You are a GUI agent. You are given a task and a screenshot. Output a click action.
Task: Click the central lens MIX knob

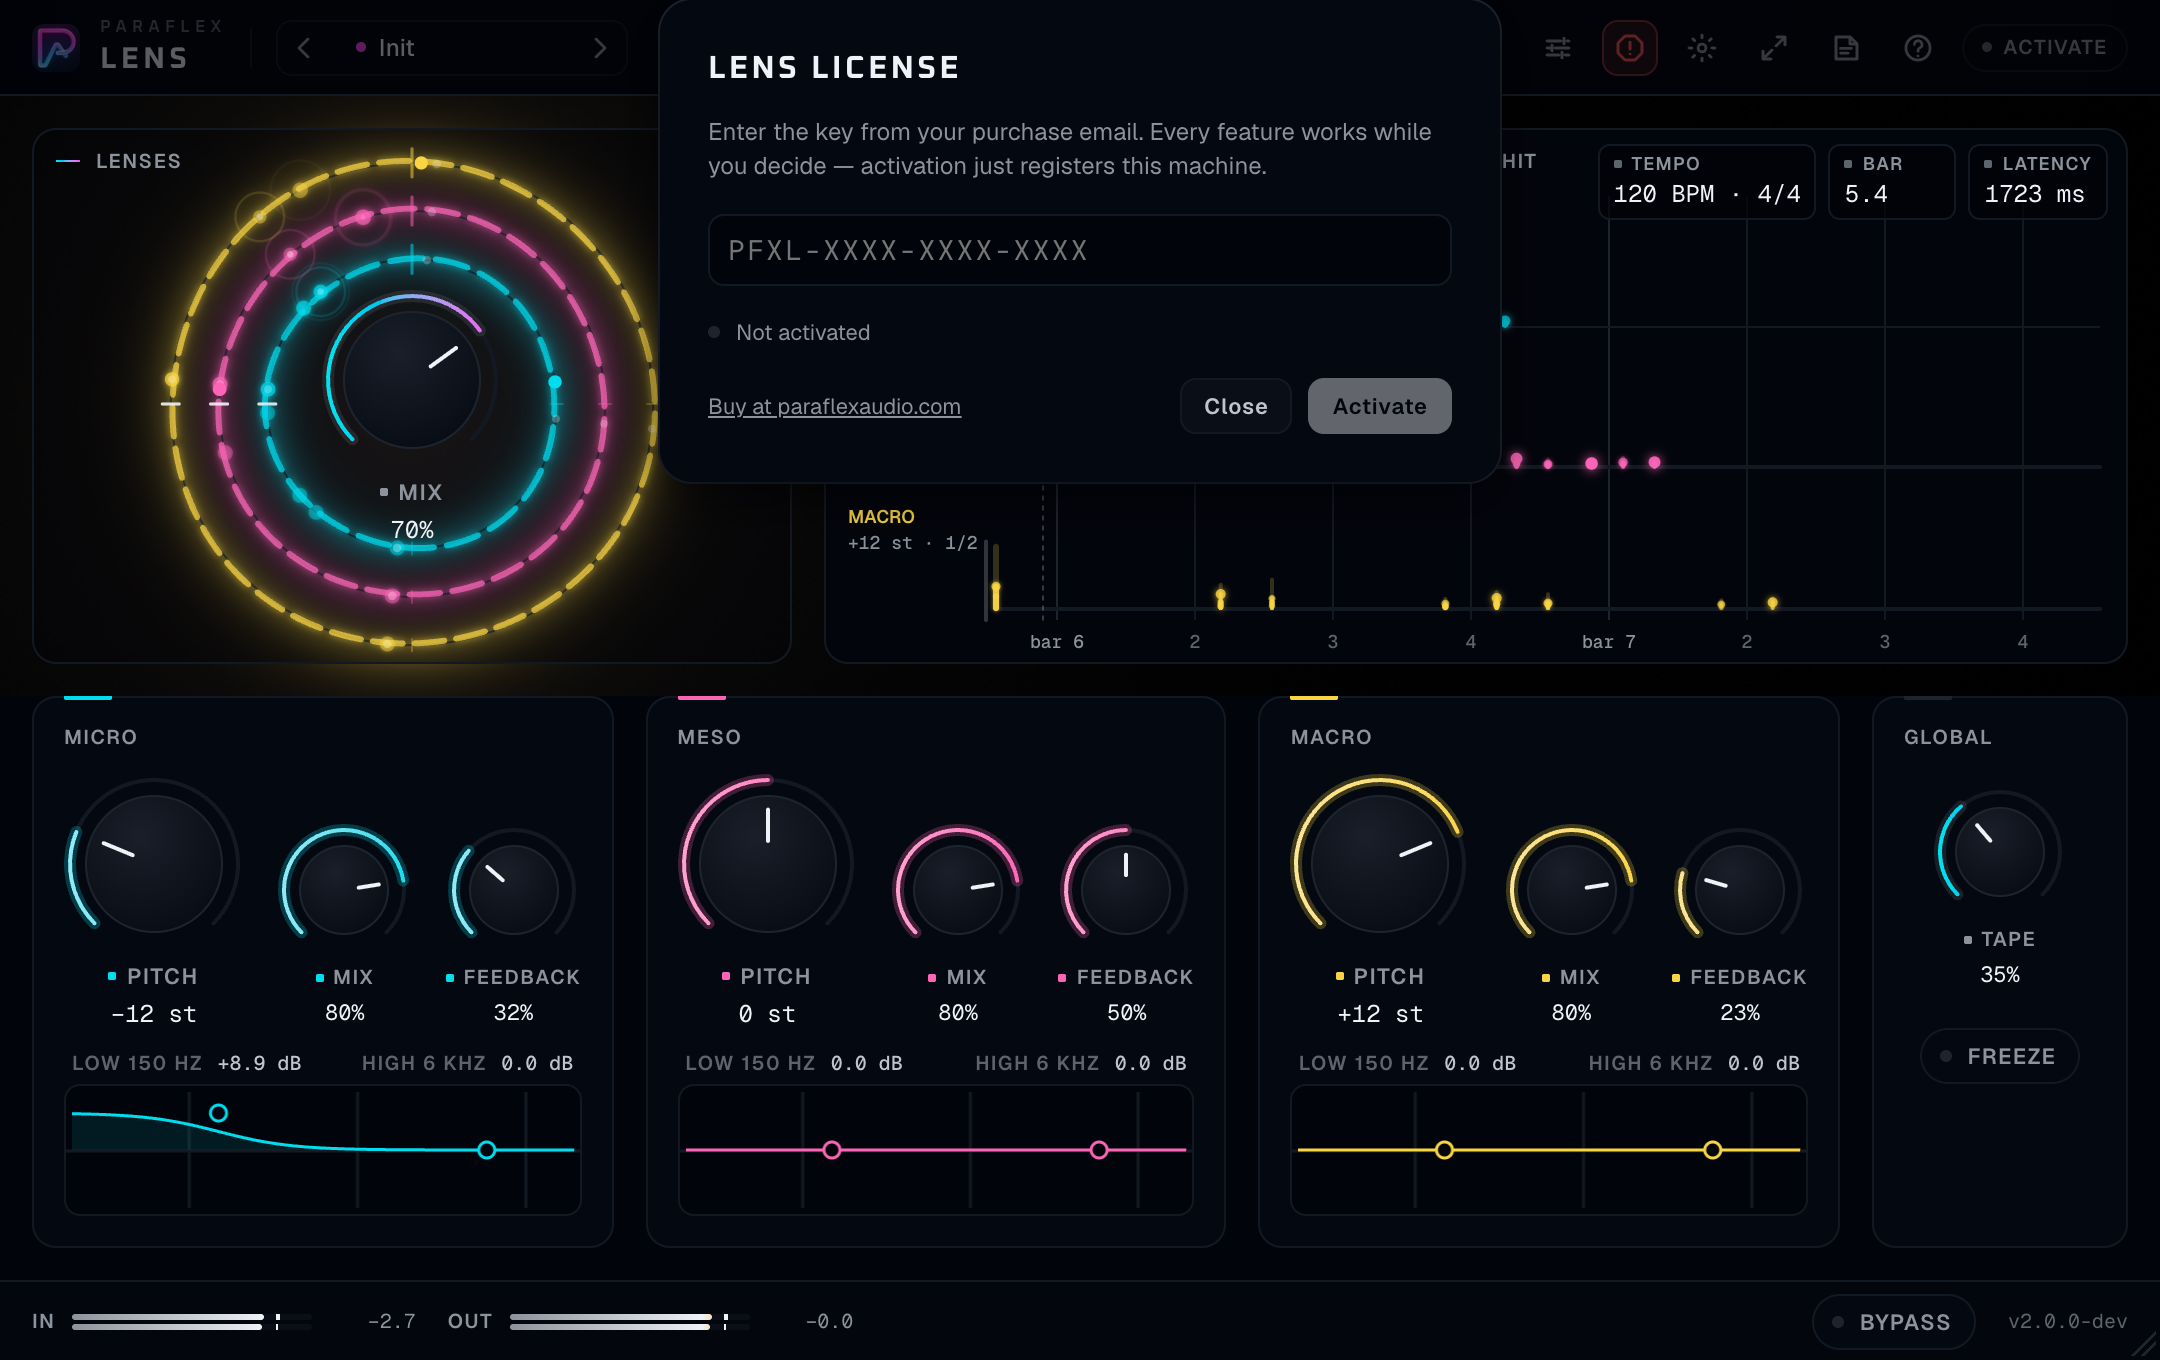[412, 380]
